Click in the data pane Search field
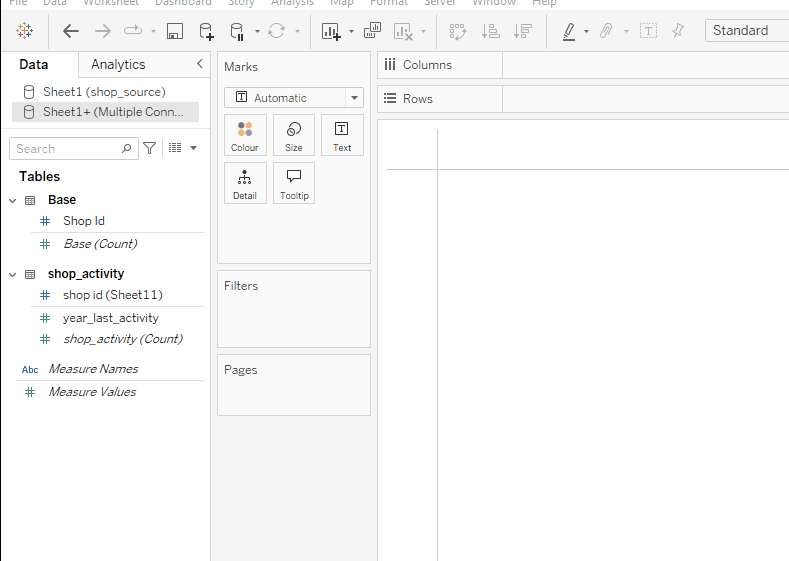The width and height of the screenshot is (789, 561). pyautogui.click(x=65, y=148)
